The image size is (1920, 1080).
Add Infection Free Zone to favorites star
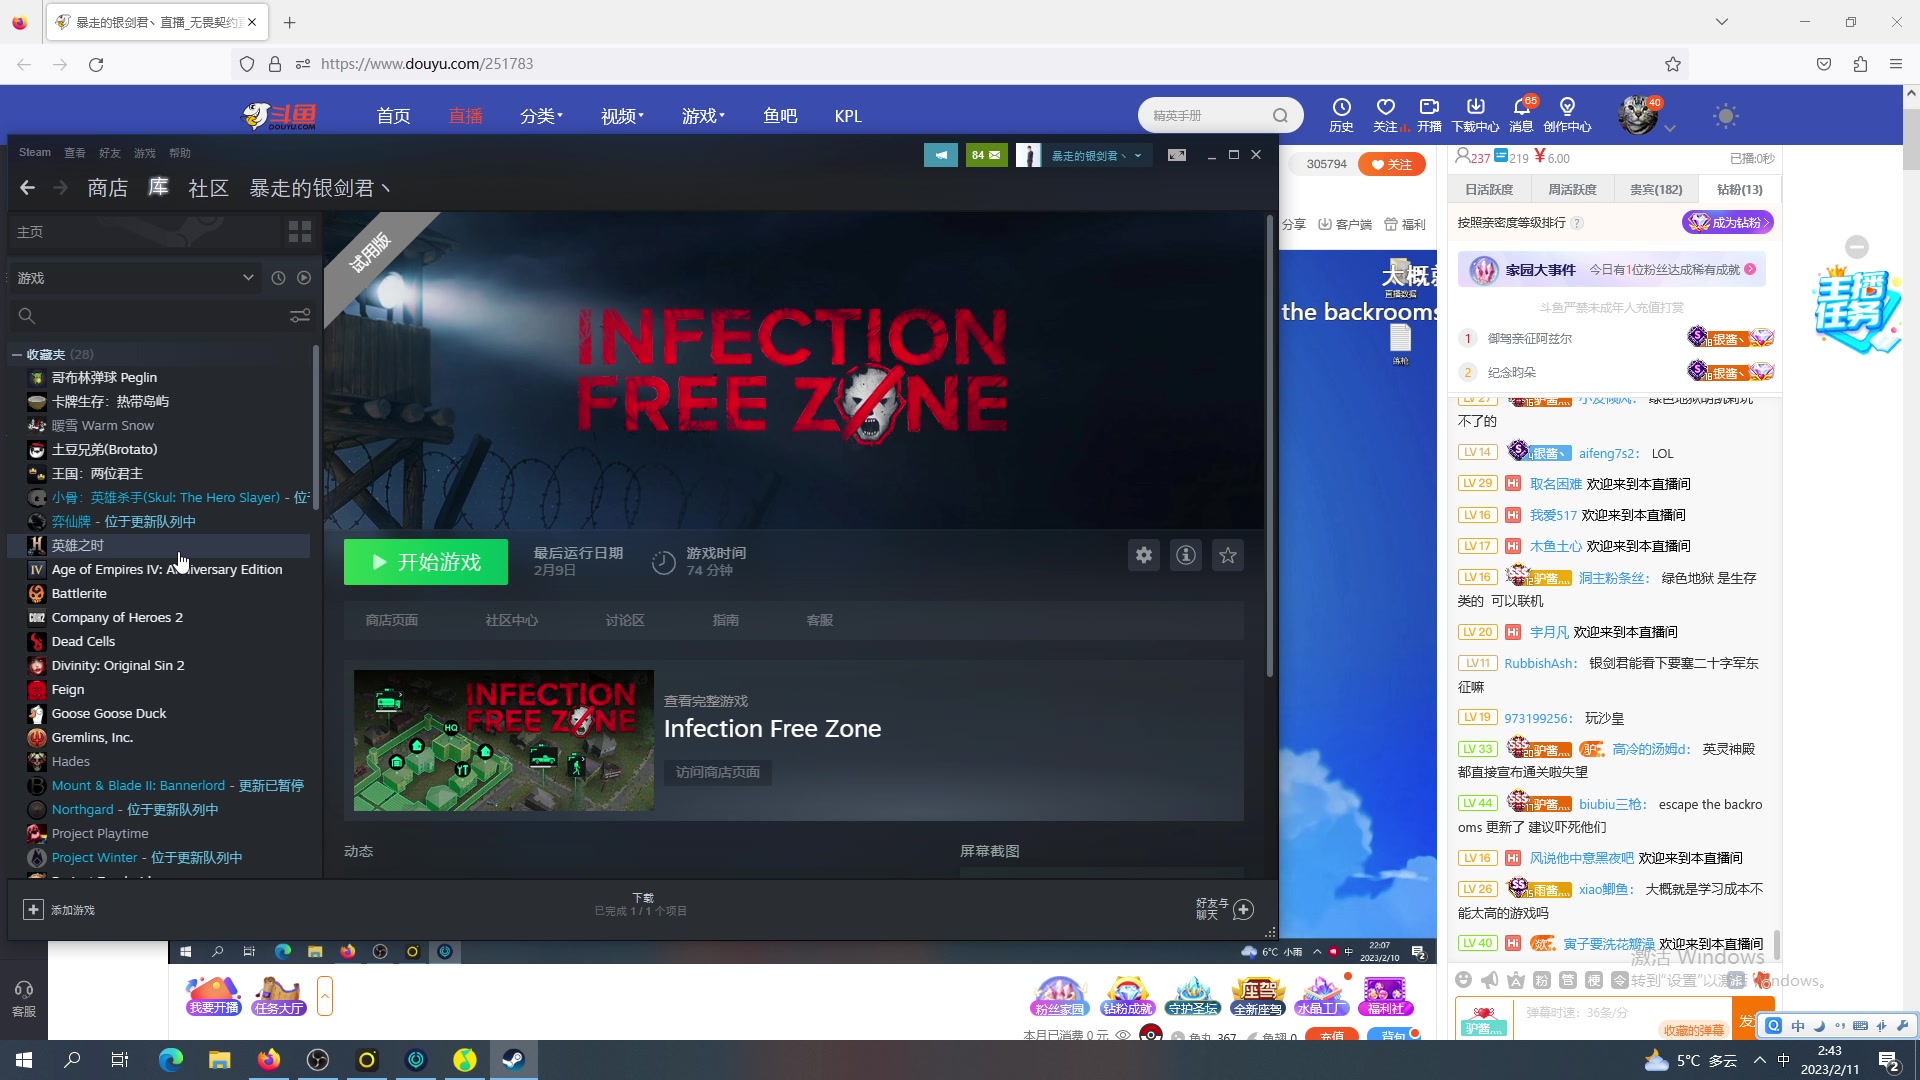coord(1228,555)
